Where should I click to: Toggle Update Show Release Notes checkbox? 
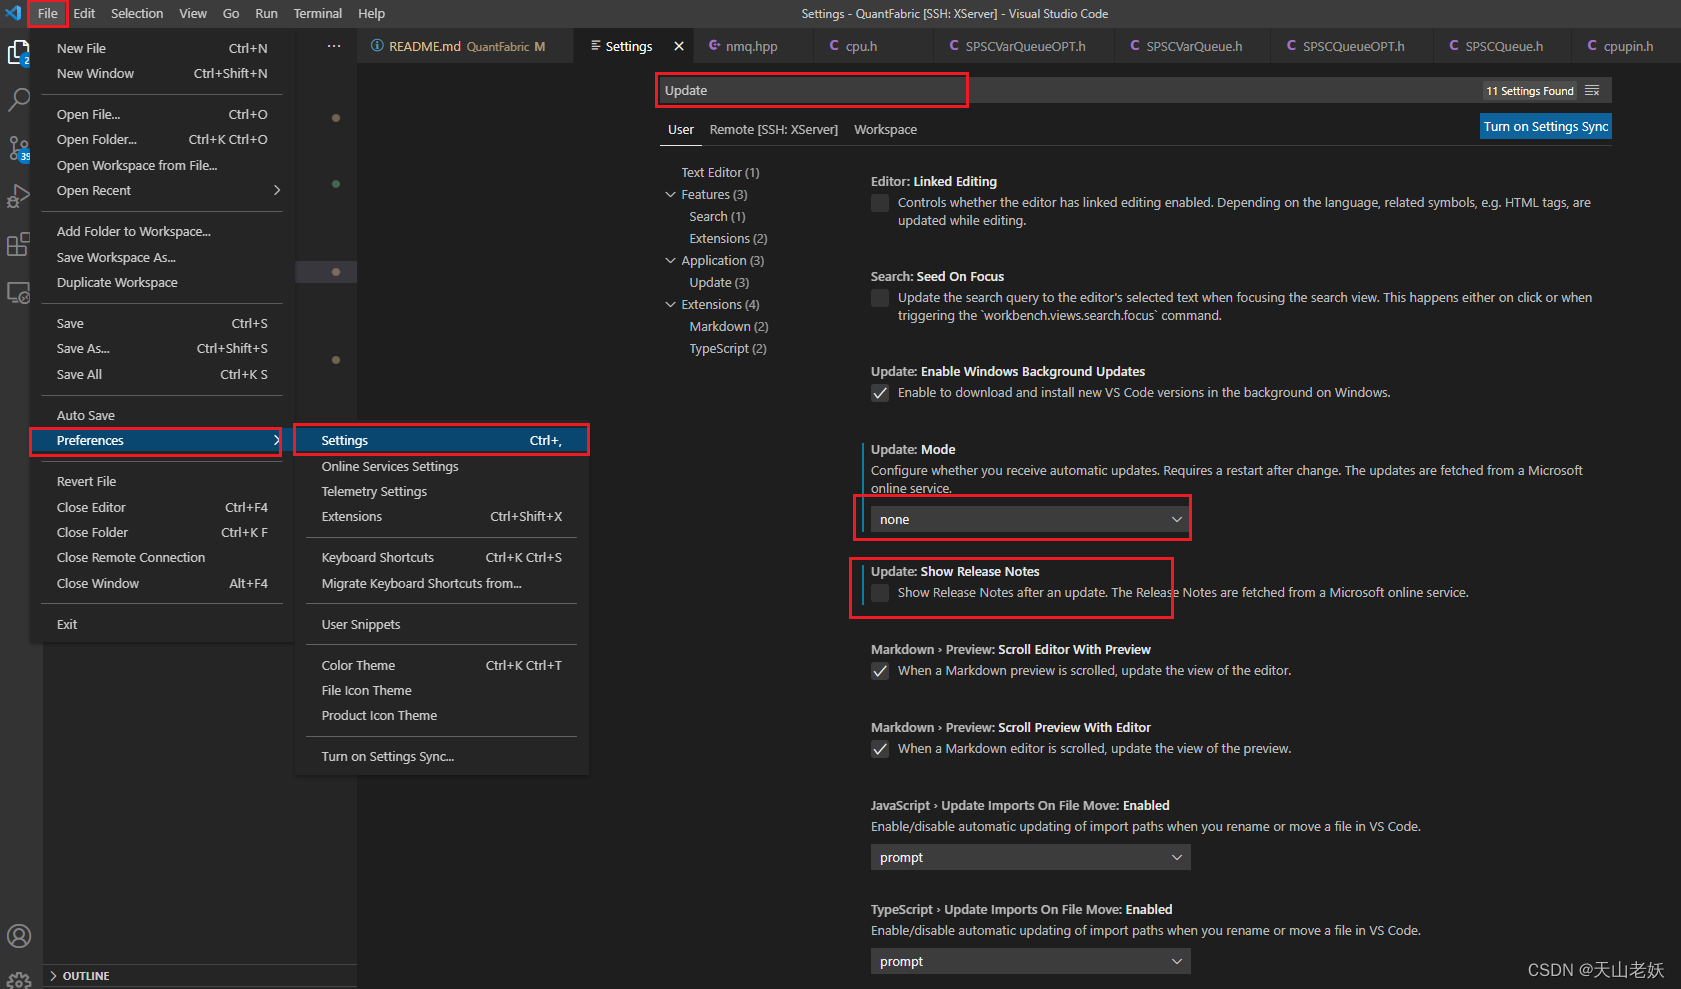point(880,593)
